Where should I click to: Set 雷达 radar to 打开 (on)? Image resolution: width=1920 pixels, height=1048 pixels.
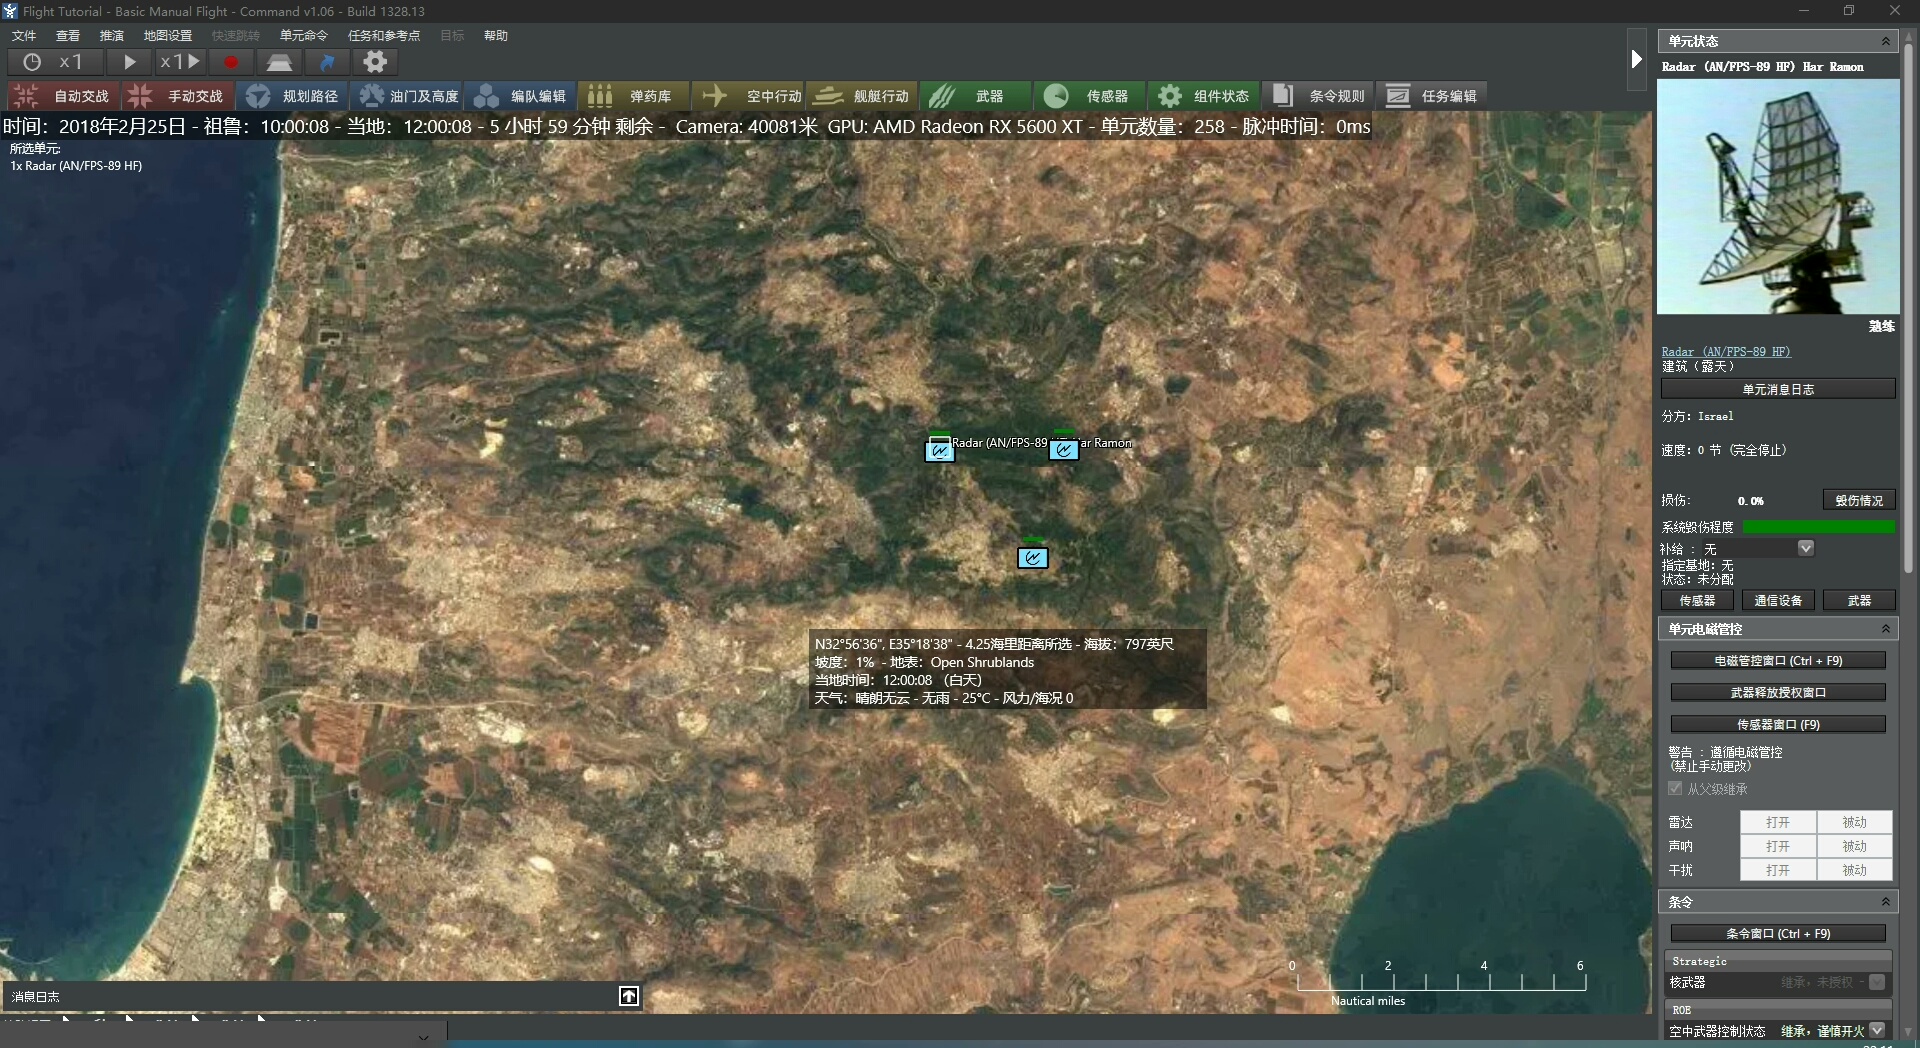pos(1777,822)
